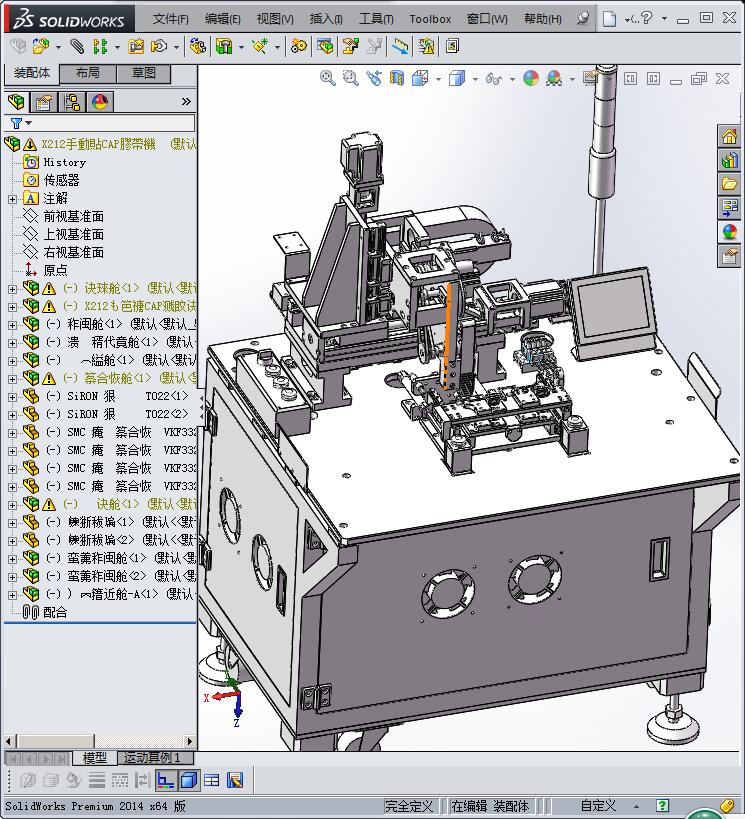Click the Appearances color ball in task pane
Image resolution: width=745 pixels, height=819 pixels.
[730, 232]
